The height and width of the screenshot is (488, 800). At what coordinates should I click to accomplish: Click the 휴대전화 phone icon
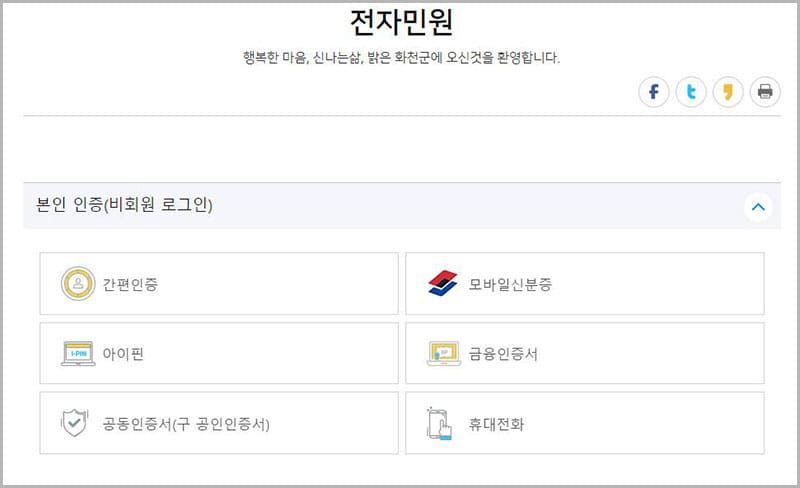(441, 424)
